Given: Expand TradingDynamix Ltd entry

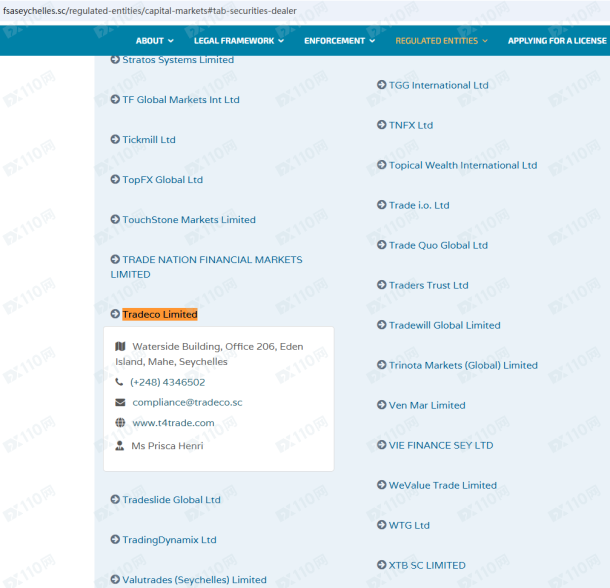Looking at the screenshot, I should point(169,540).
